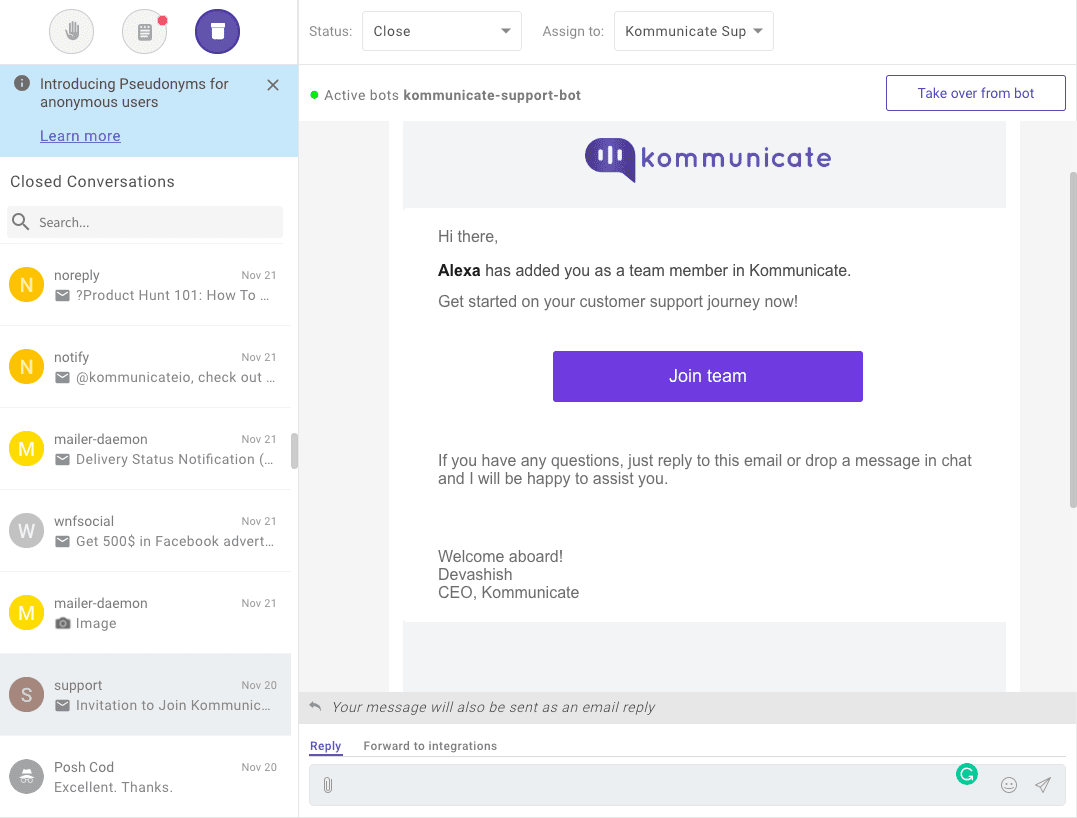
Task: Click the mail icon beside Invitation to Join
Action: pyautogui.click(x=63, y=705)
